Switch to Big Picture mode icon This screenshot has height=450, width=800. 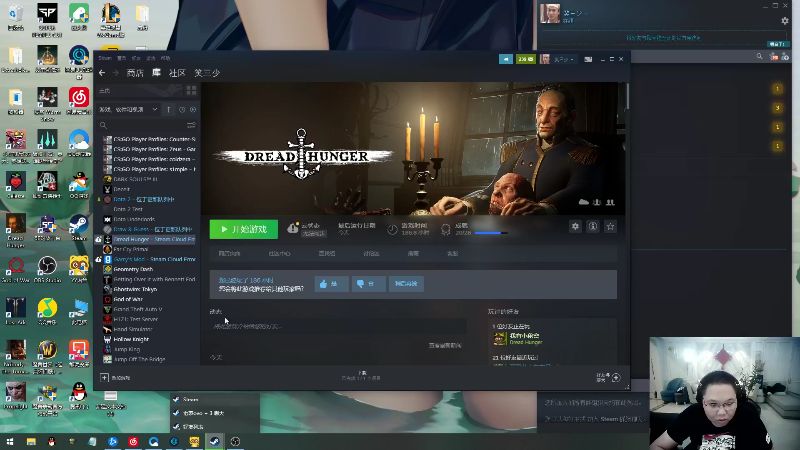(x=588, y=59)
